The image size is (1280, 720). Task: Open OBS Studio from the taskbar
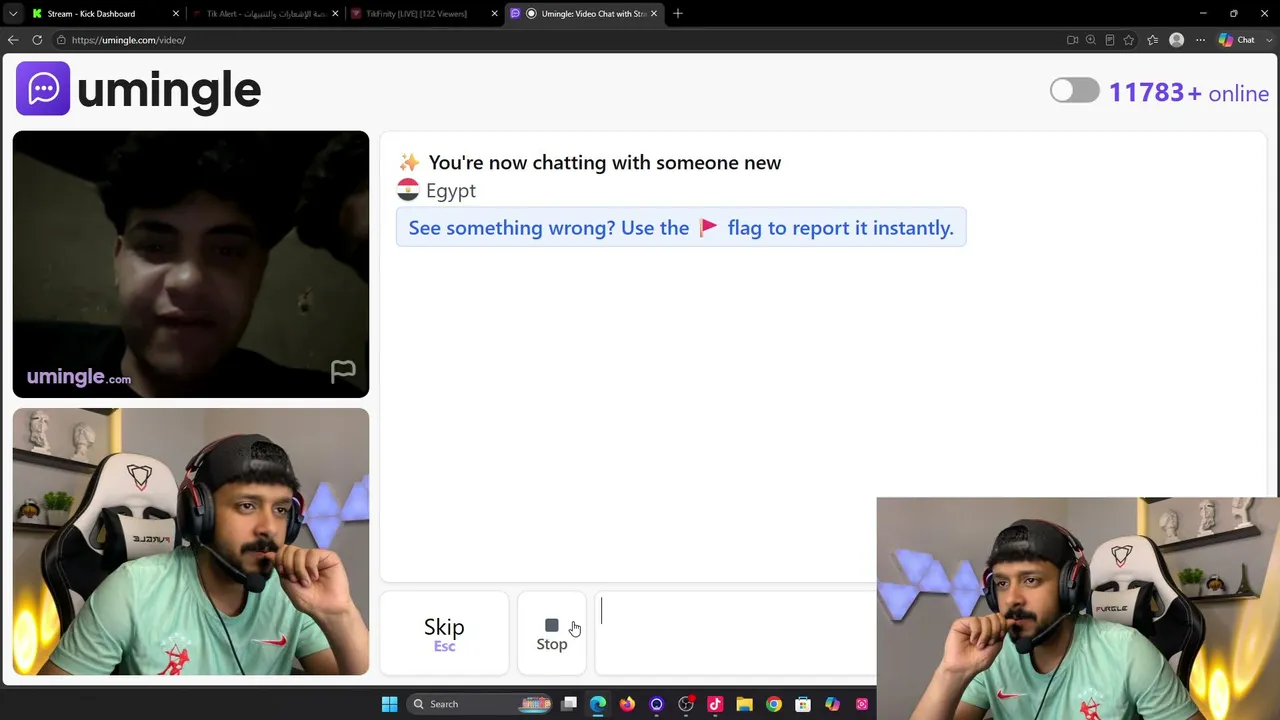point(686,704)
